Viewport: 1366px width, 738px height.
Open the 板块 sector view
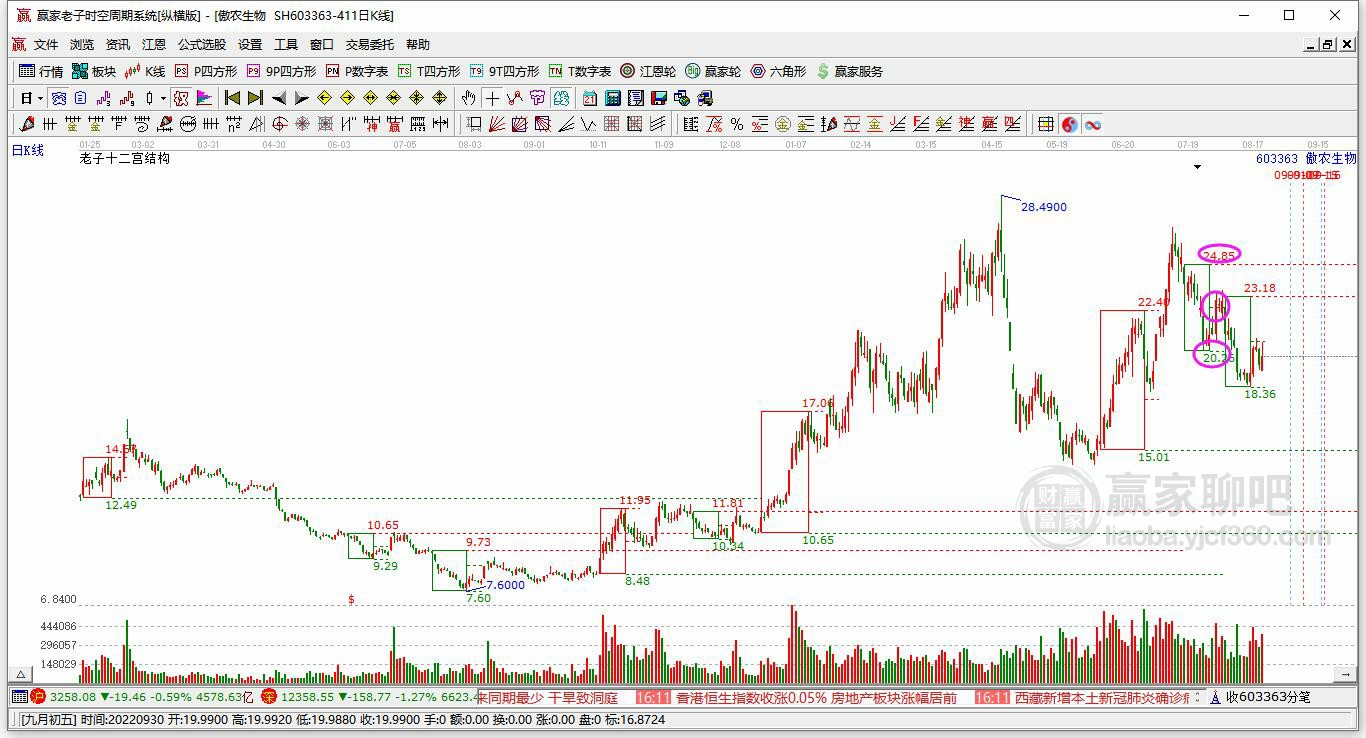[93, 71]
